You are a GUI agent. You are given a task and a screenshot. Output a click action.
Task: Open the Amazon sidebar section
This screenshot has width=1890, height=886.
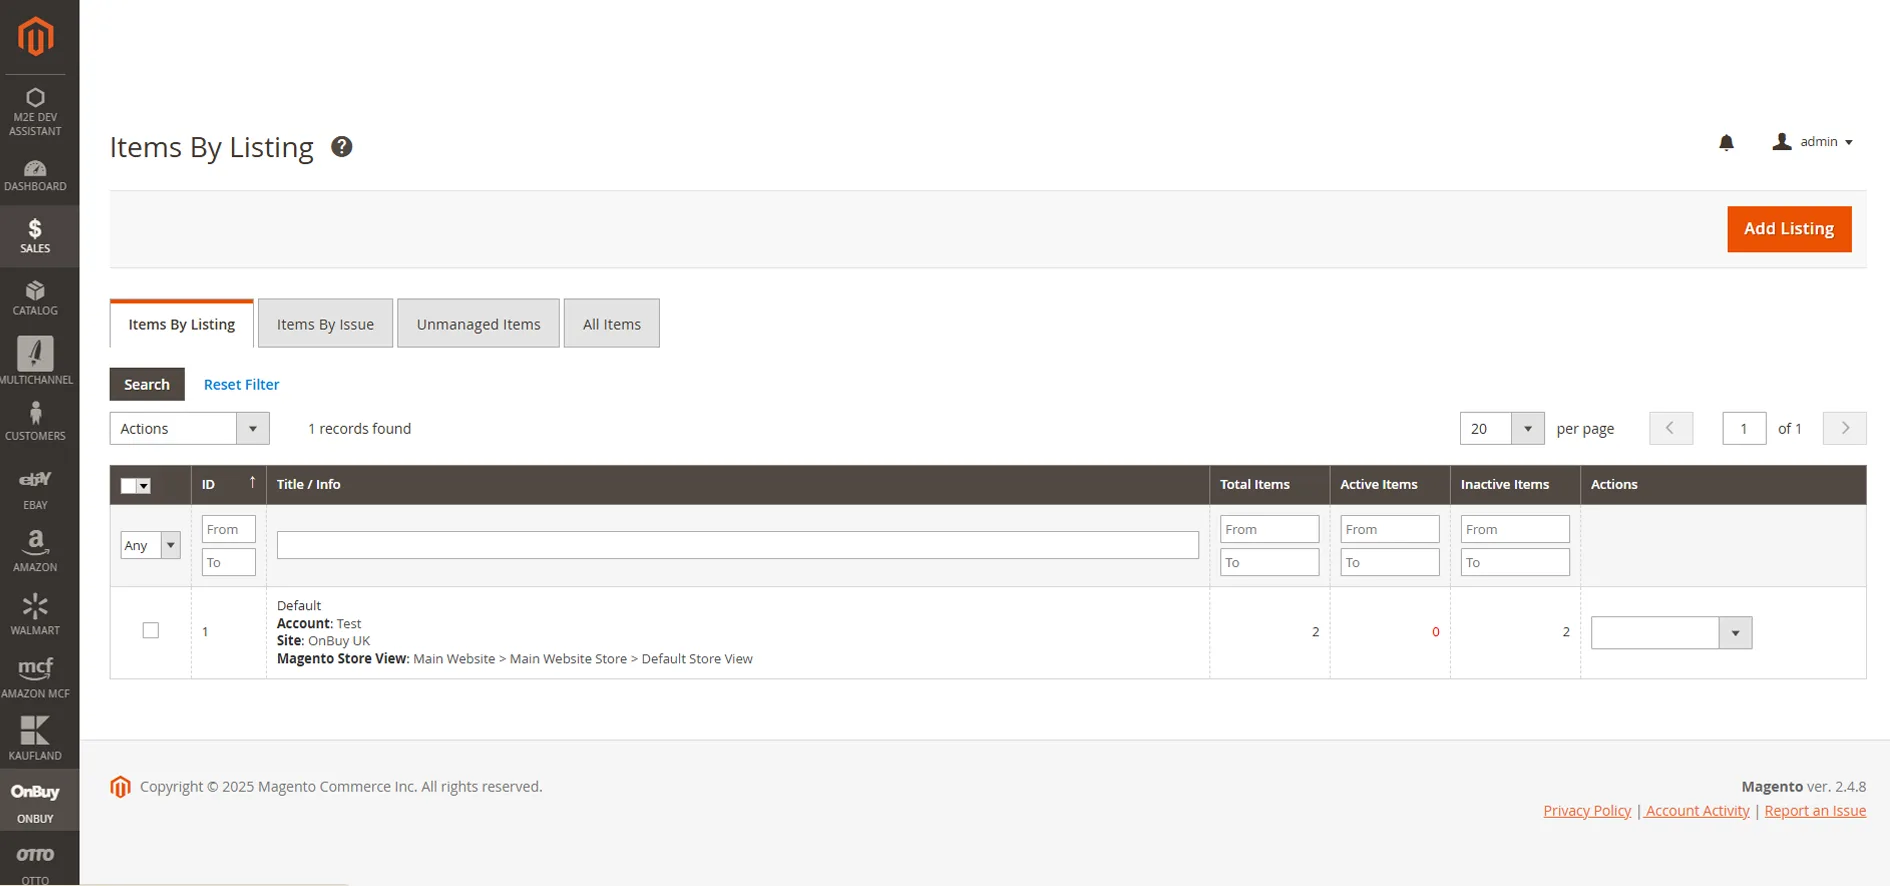[x=36, y=550]
